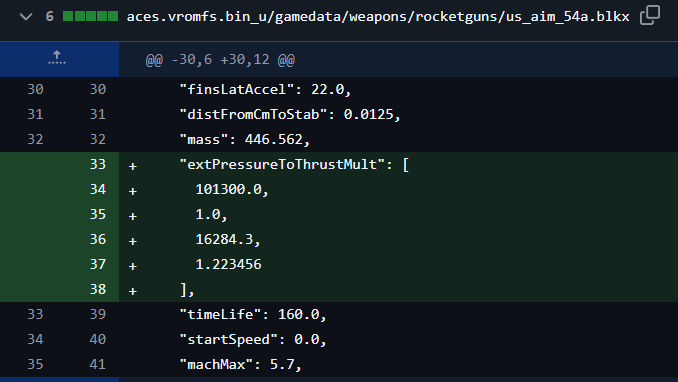Select old line number 31
This screenshot has height=382, width=678.
pos(35,115)
